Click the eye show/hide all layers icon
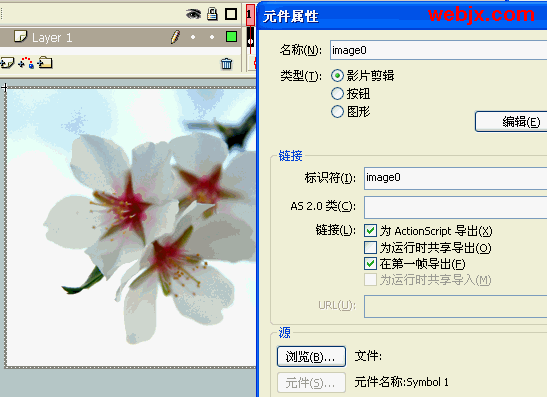 193,14
